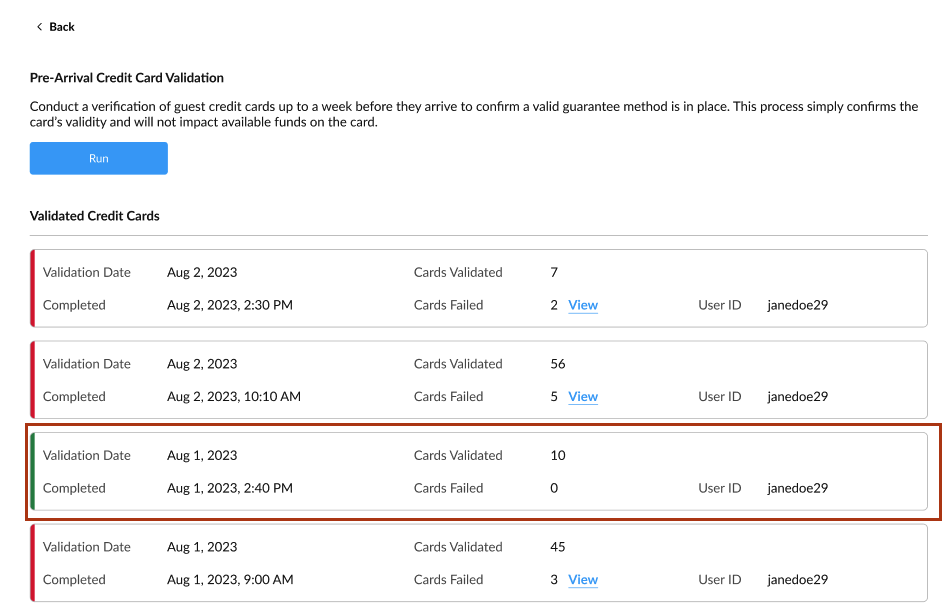Click the validation process description paragraph
Image resolution: width=950 pixels, height=613 pixels.
[474, 115]
